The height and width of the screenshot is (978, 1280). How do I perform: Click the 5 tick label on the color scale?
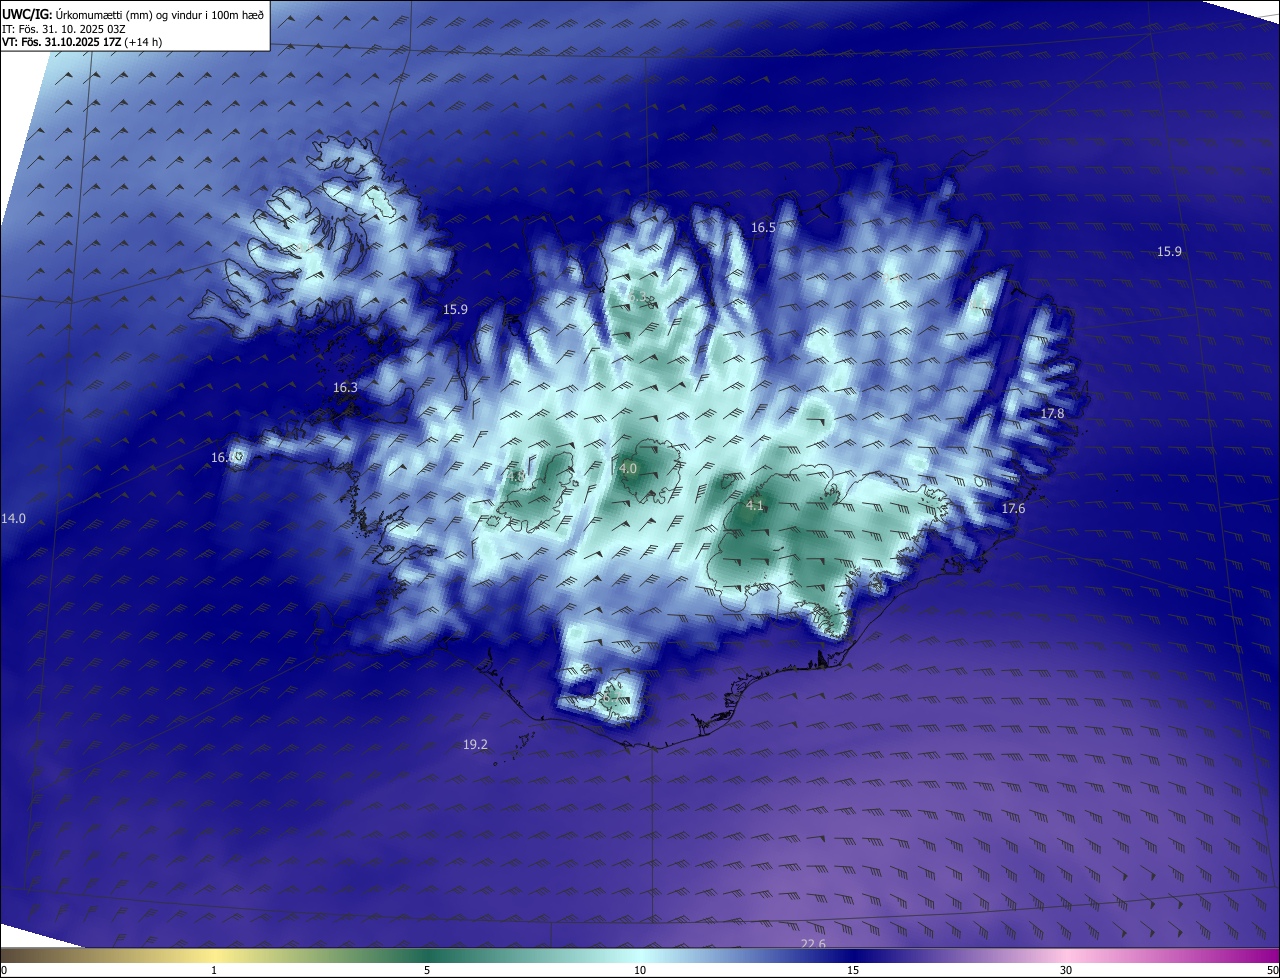coord(427,970)
